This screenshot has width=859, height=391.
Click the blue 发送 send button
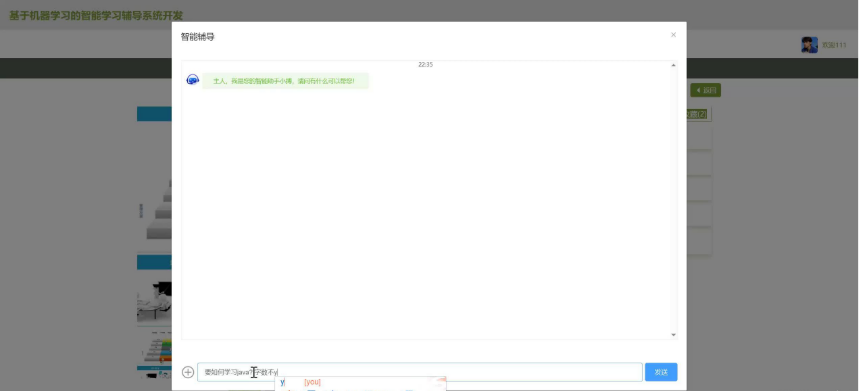click(x=661, y=372)
